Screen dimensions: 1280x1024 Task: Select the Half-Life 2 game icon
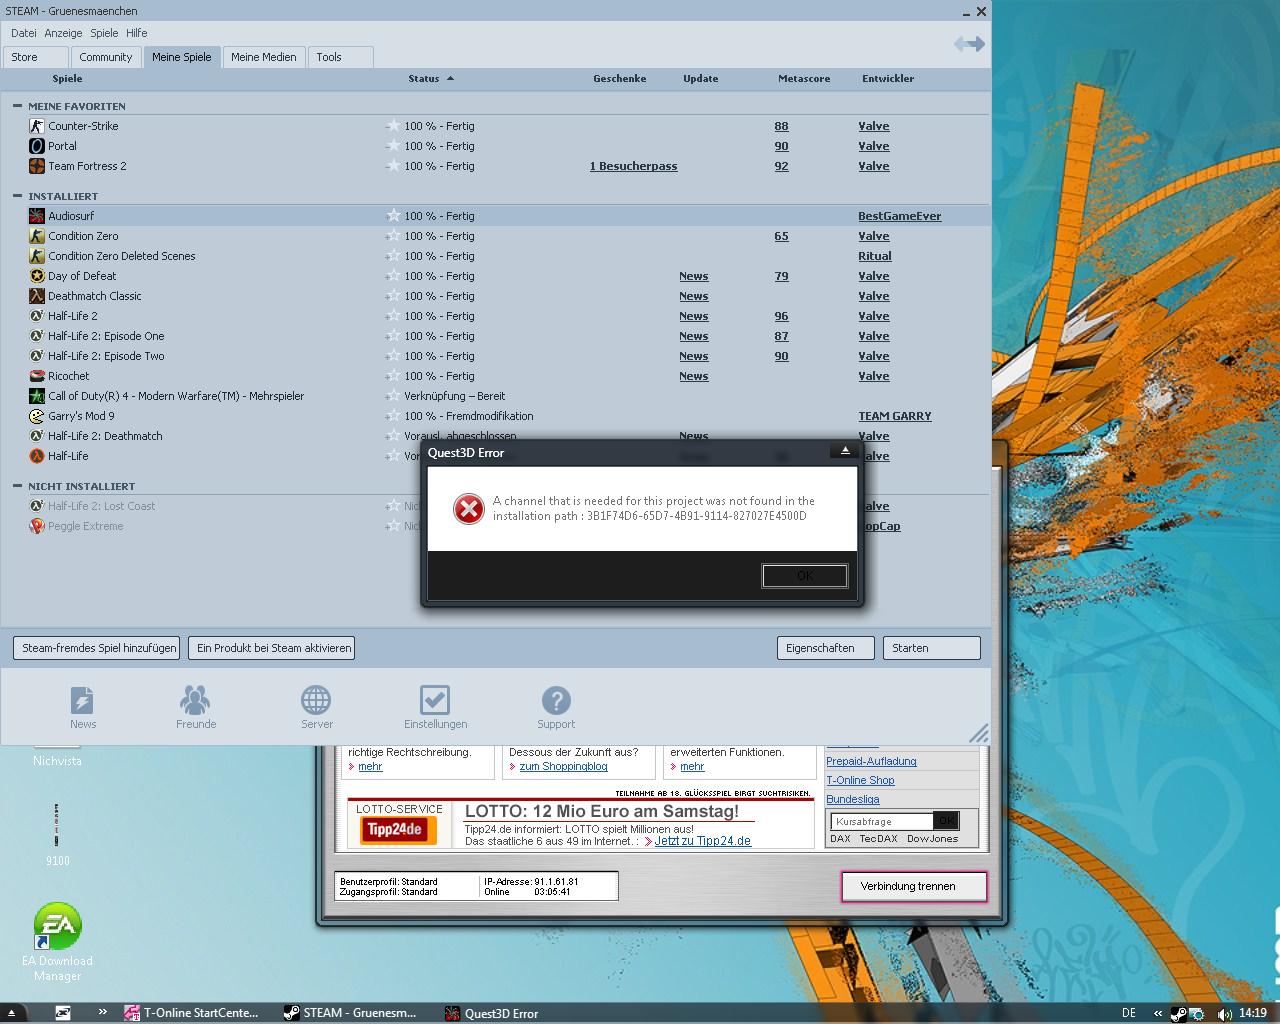[37, 316]
